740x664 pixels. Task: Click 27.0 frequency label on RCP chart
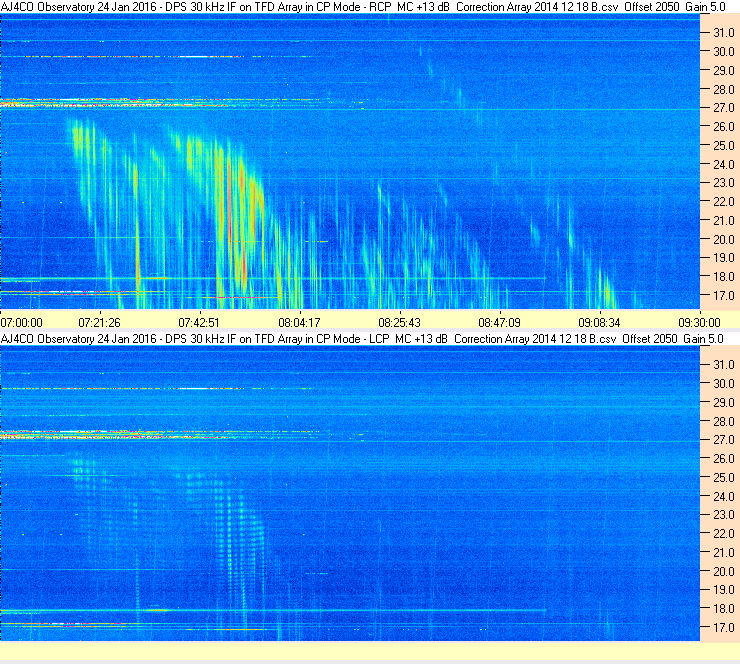724,108
